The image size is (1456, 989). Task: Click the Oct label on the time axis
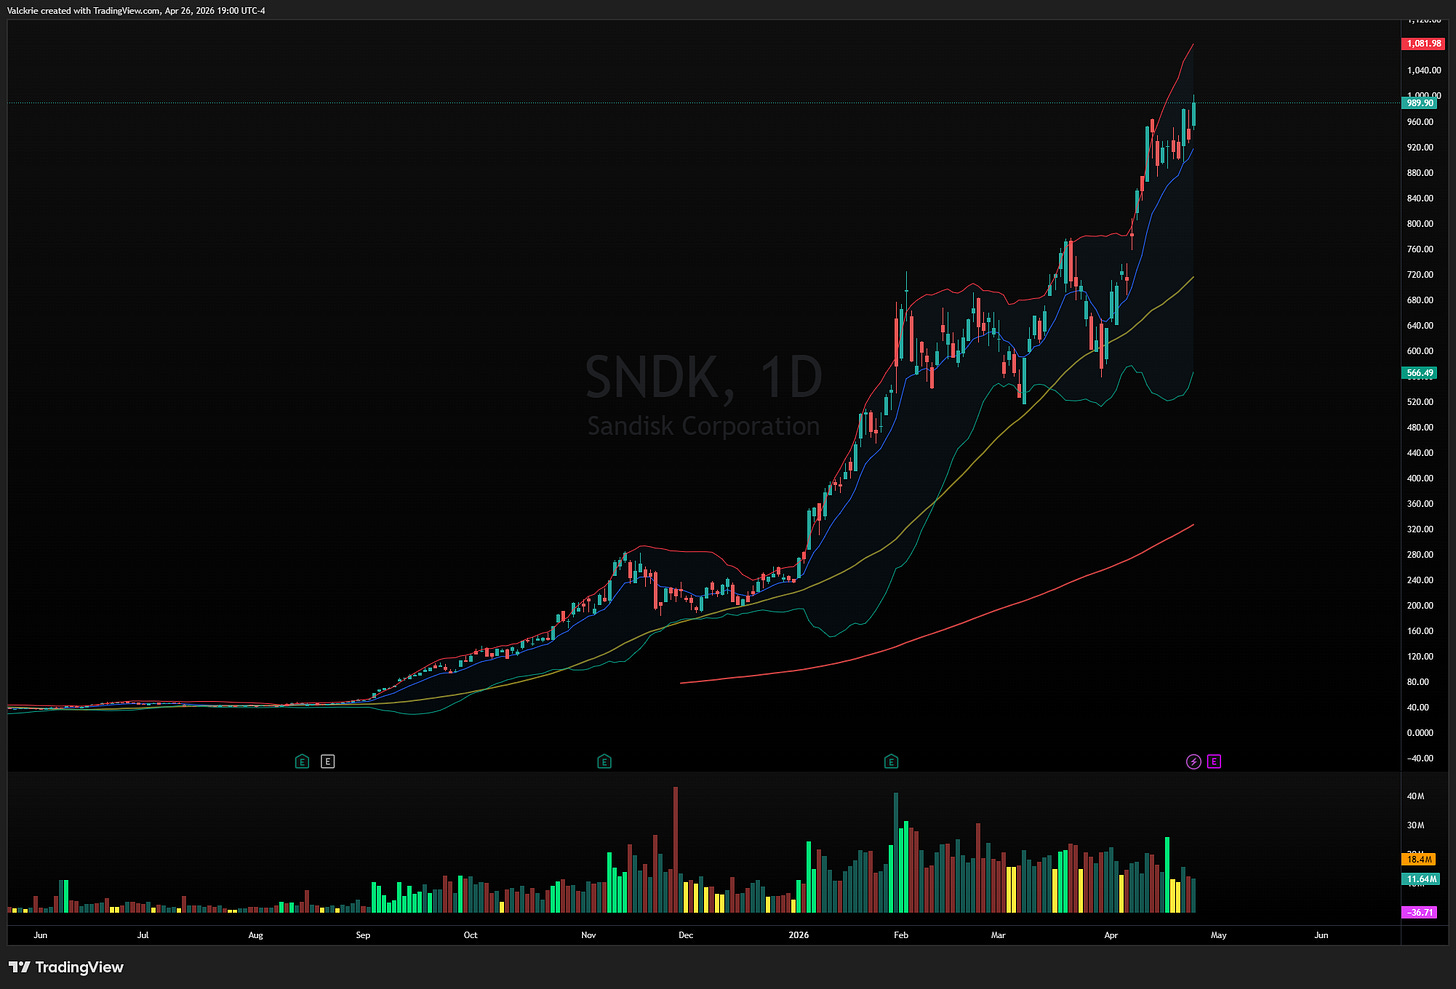coord(470,936)
